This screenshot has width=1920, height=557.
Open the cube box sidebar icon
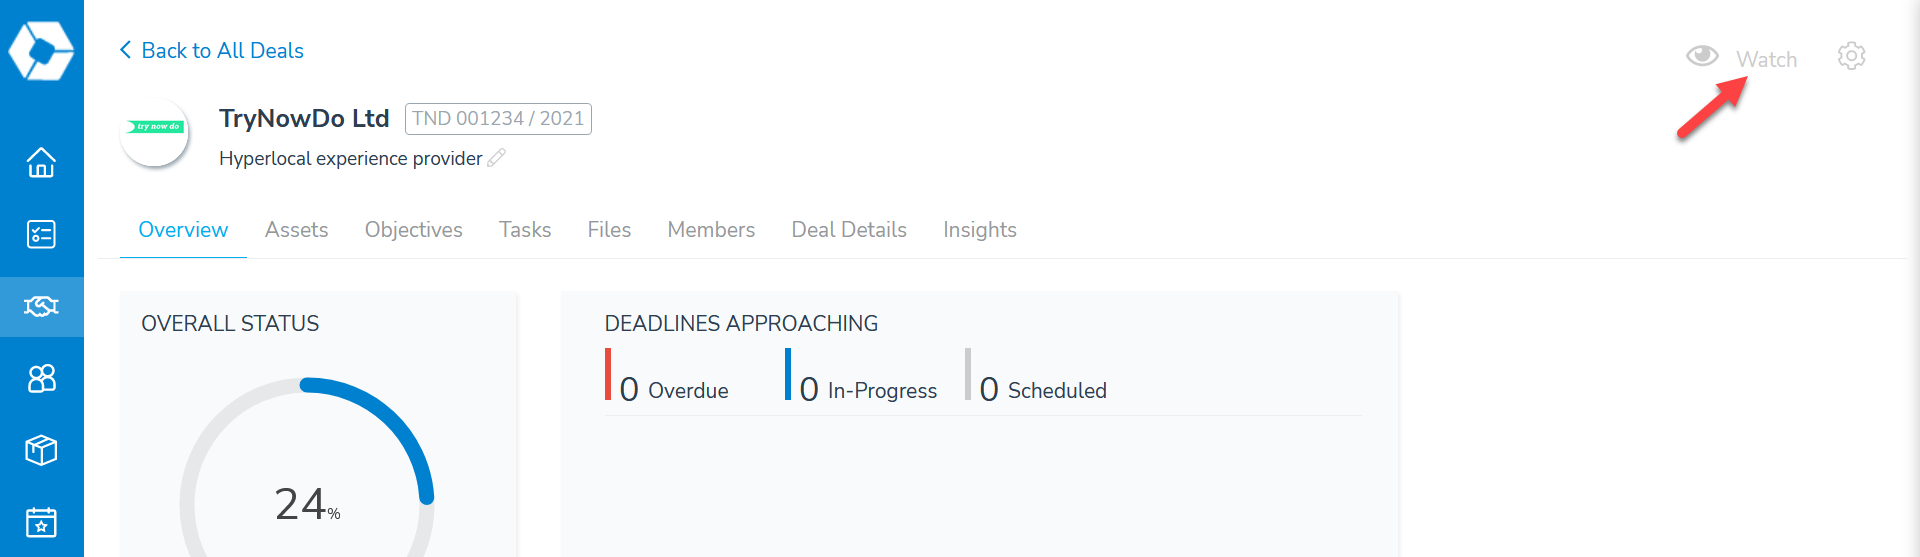click(41, 450)
